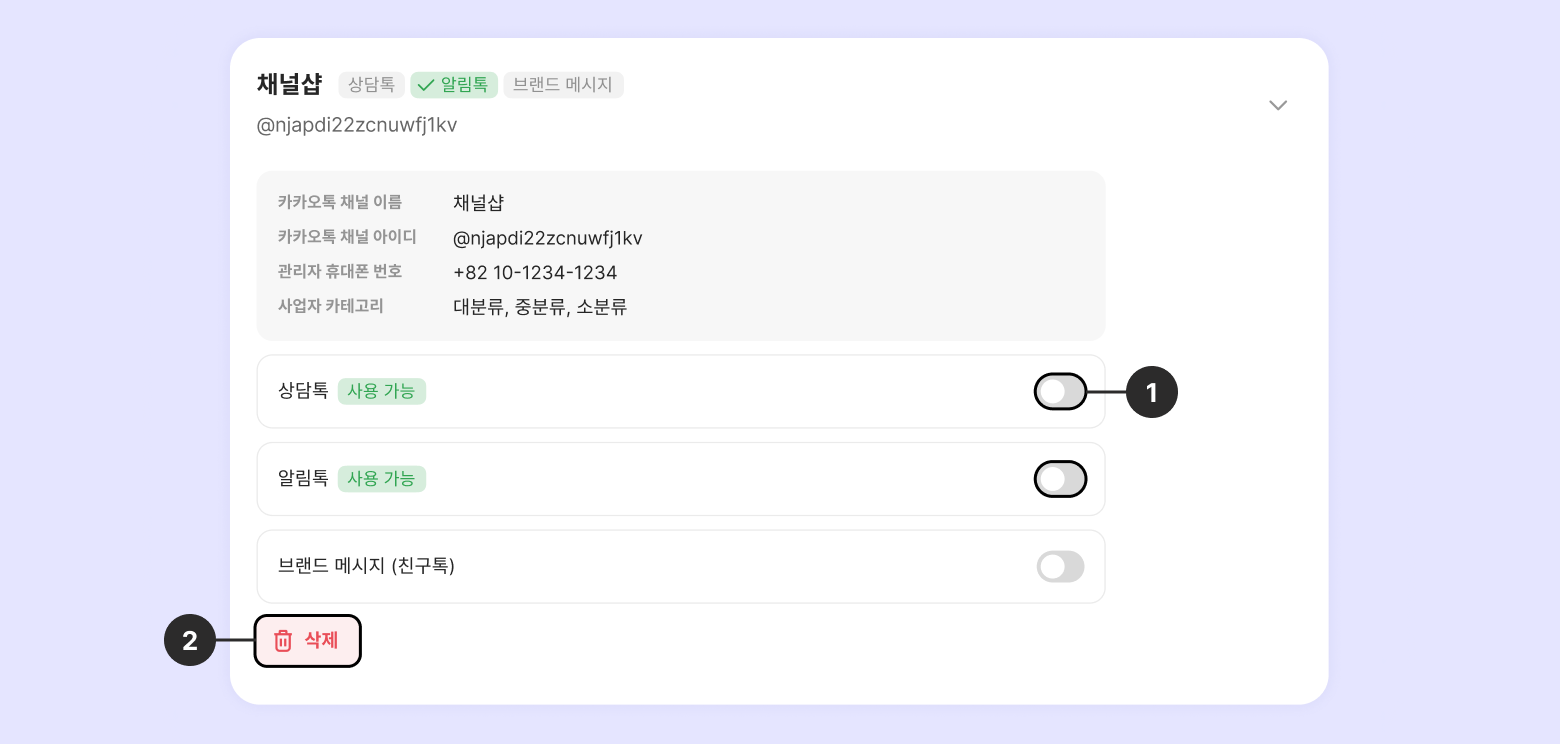Click the 대분류, 중분류, 소분류 category value
Viewport: 1560px width, 744px height.
coord(540,307)
